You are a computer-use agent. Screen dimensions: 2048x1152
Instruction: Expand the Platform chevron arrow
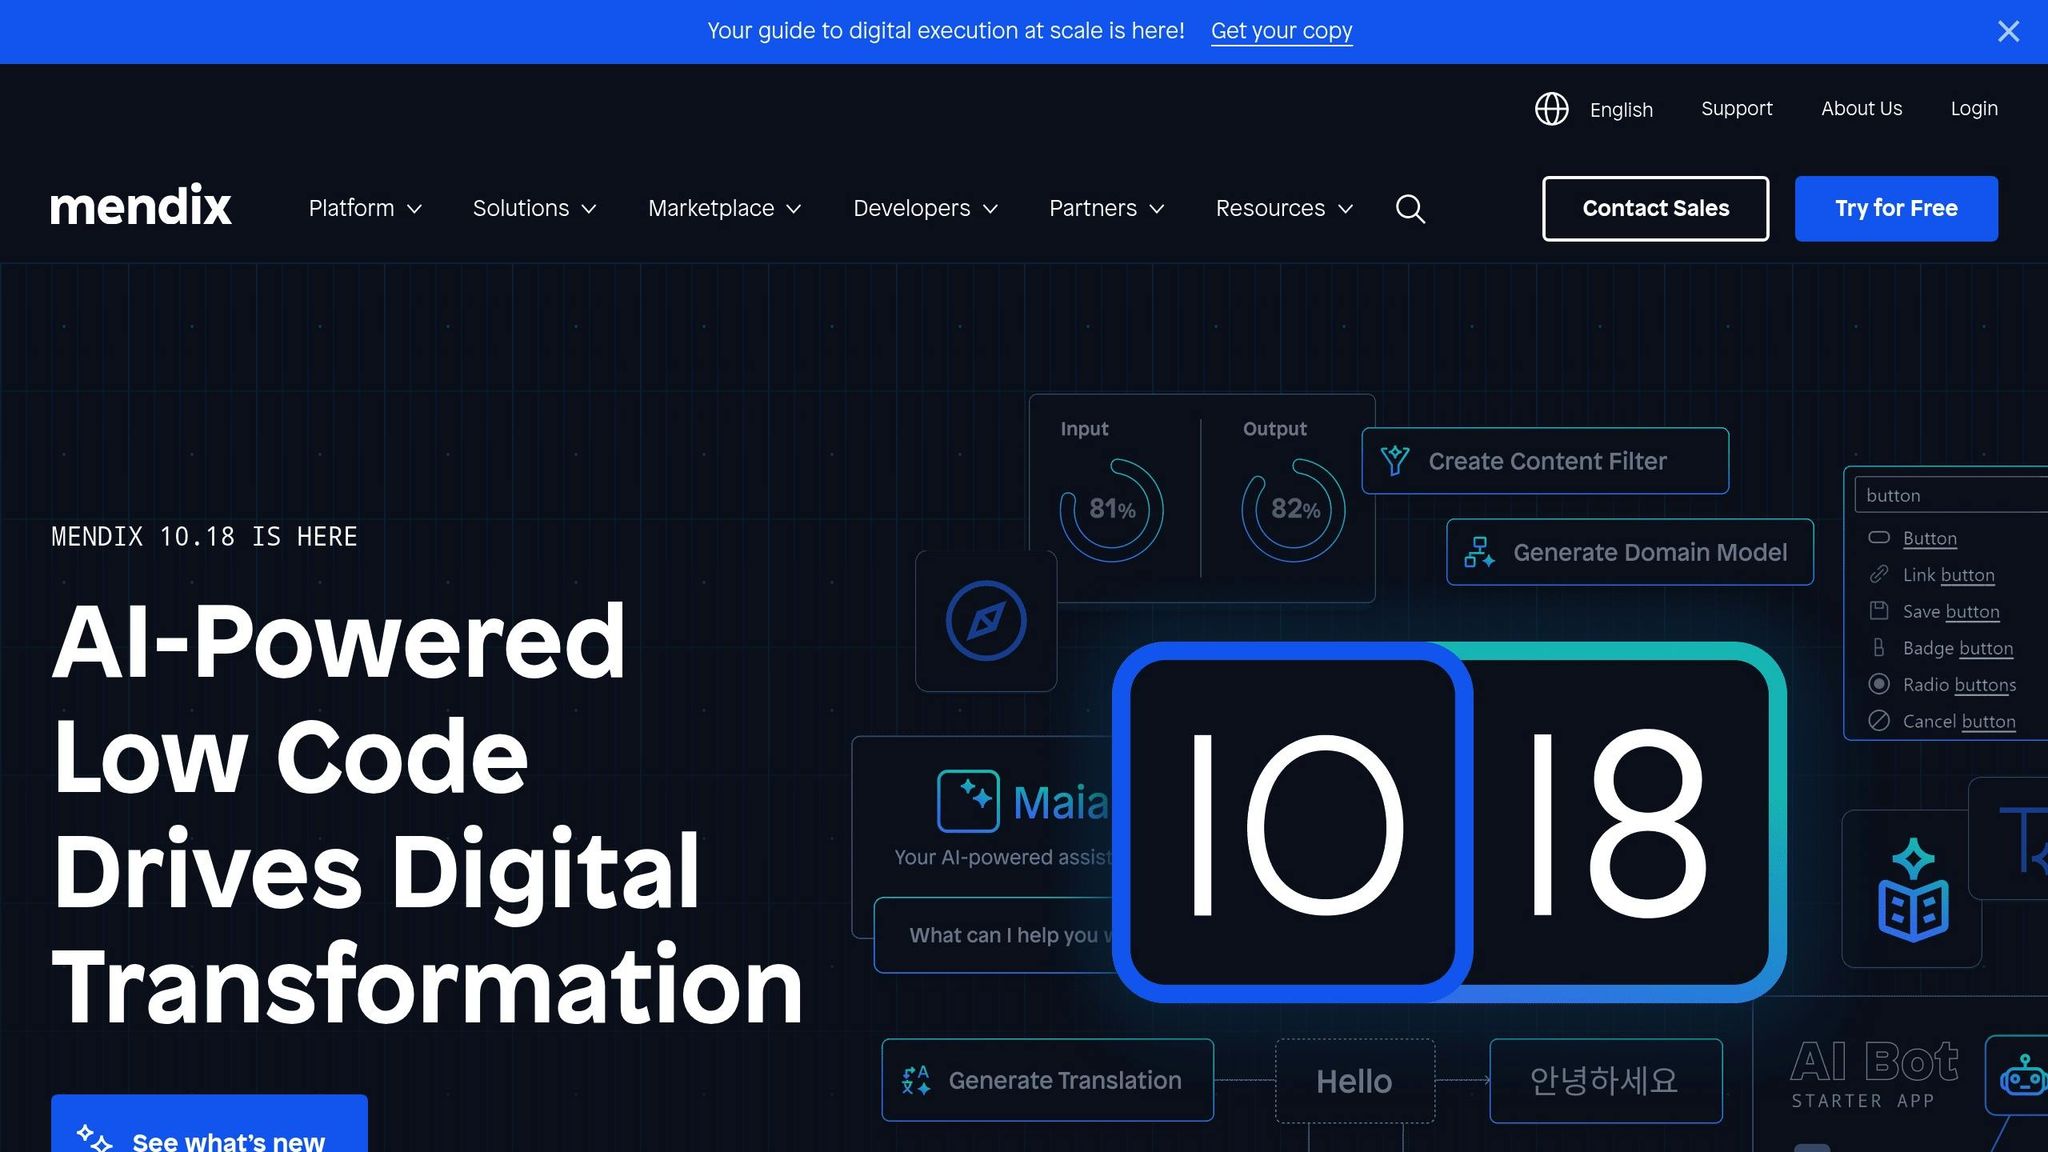pyautogui.click(x=414, y=209)
